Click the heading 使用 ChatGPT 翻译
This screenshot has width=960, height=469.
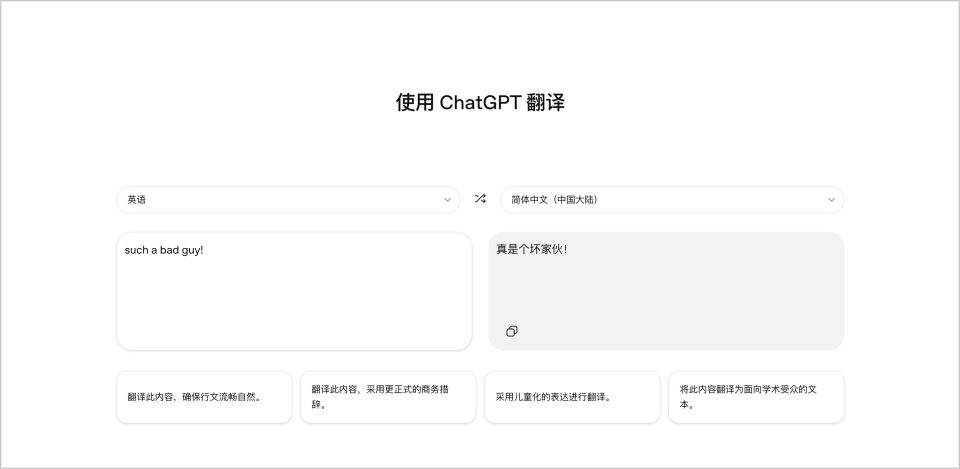click(x=480, y=102)
